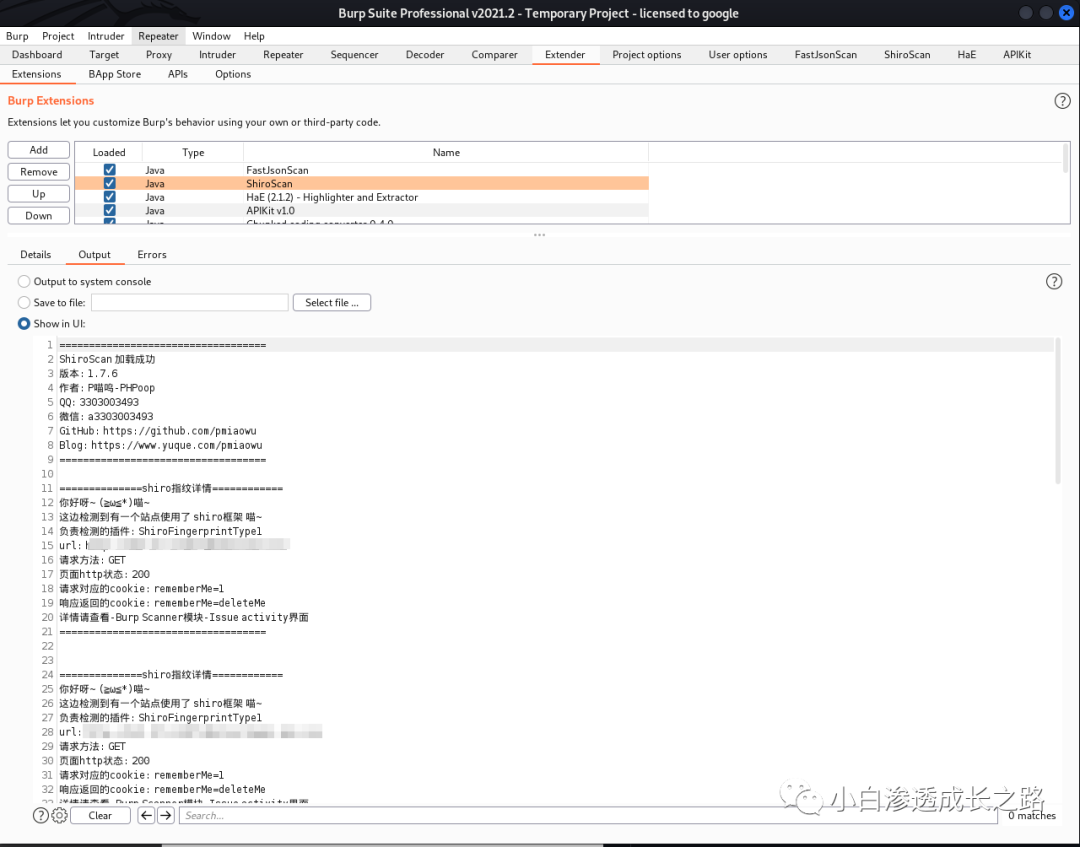Click the Select file button
Image resolution: width=1080 pixels, height=847 pixels.
point(331,302)
